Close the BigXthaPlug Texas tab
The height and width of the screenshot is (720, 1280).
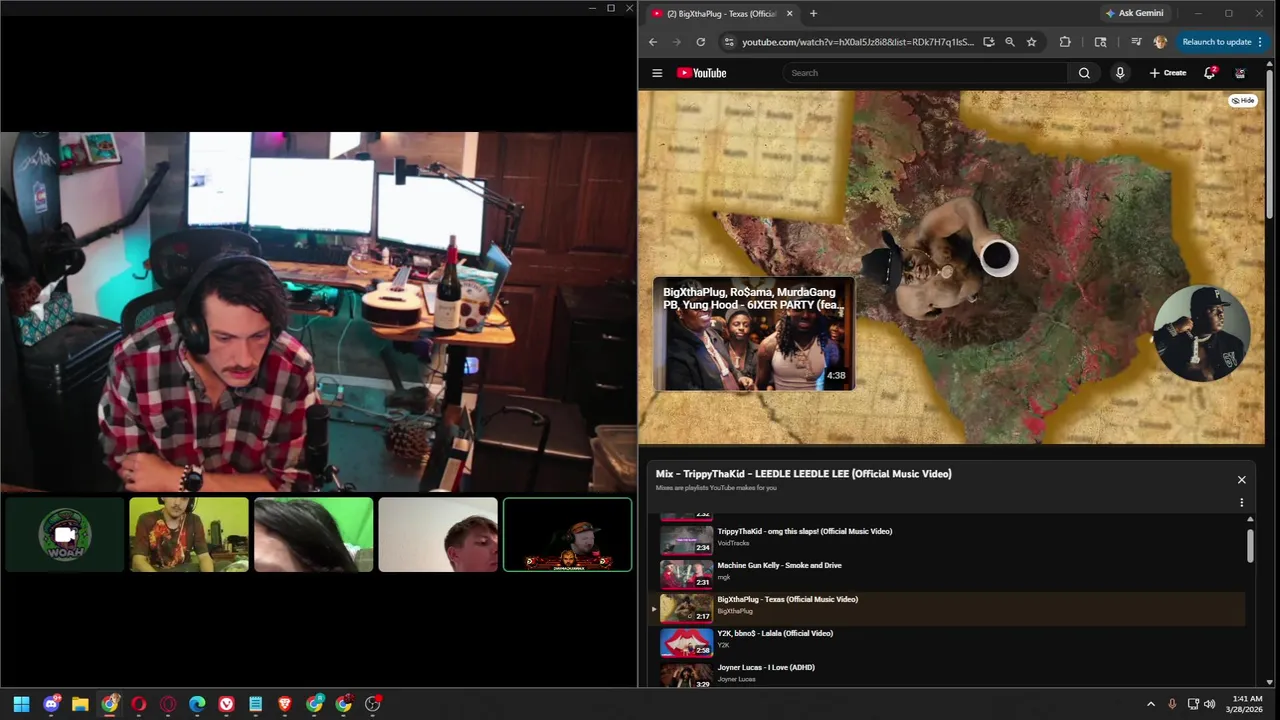point(790,13)
